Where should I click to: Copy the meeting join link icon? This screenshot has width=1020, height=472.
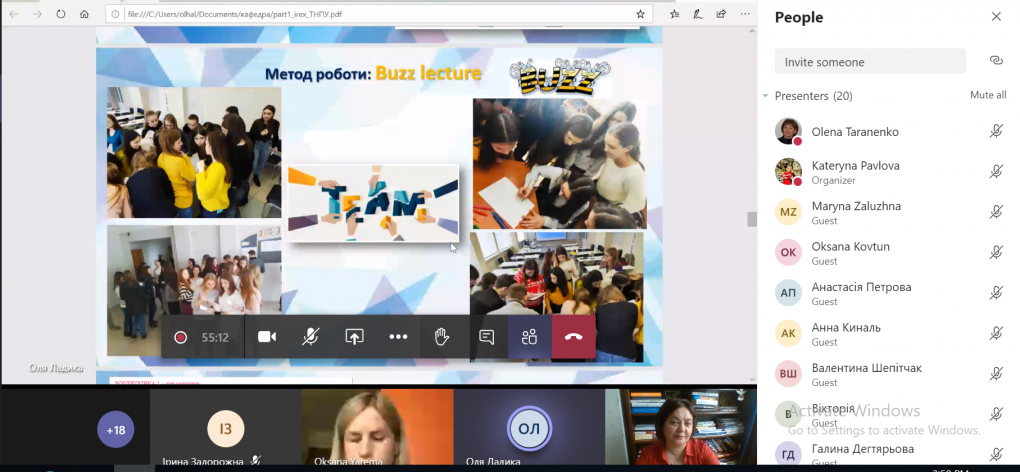click(995, 61)
